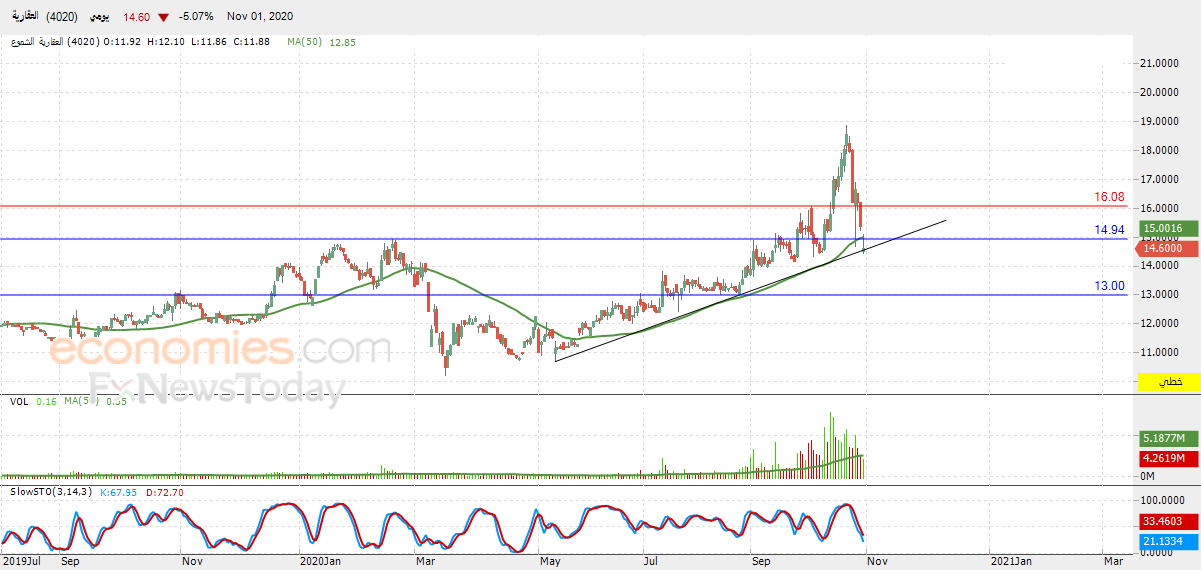
Task: Click the العقارية (4020) symbol name in header
Action: 45,17
